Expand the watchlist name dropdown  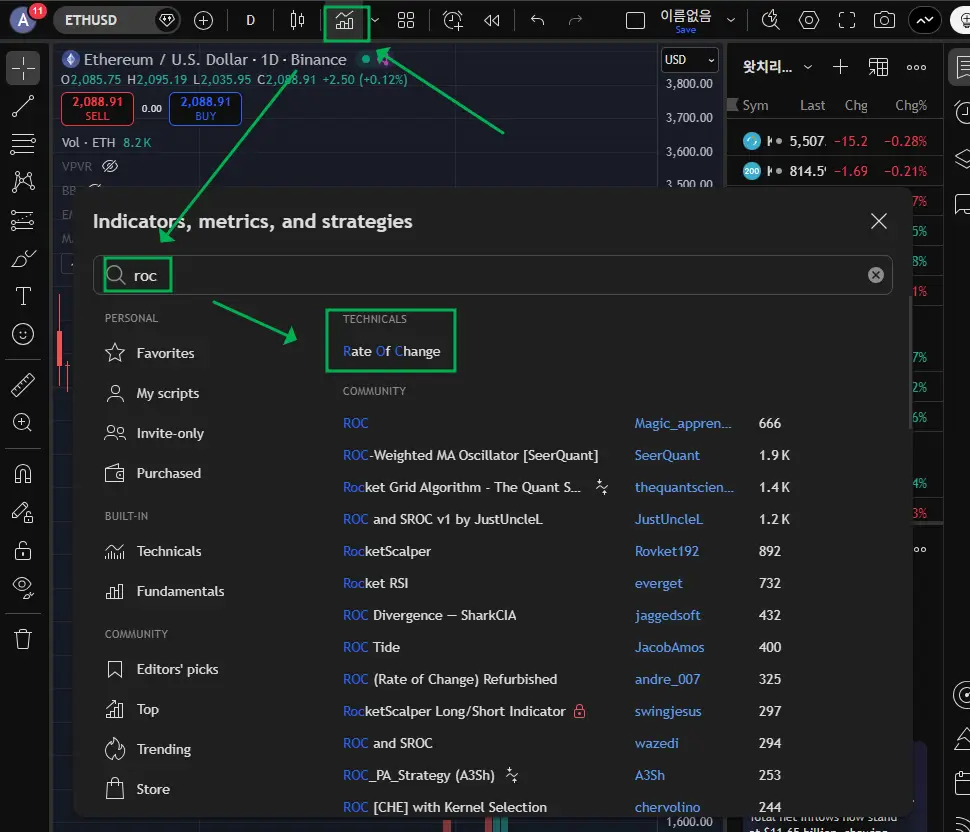807,67
